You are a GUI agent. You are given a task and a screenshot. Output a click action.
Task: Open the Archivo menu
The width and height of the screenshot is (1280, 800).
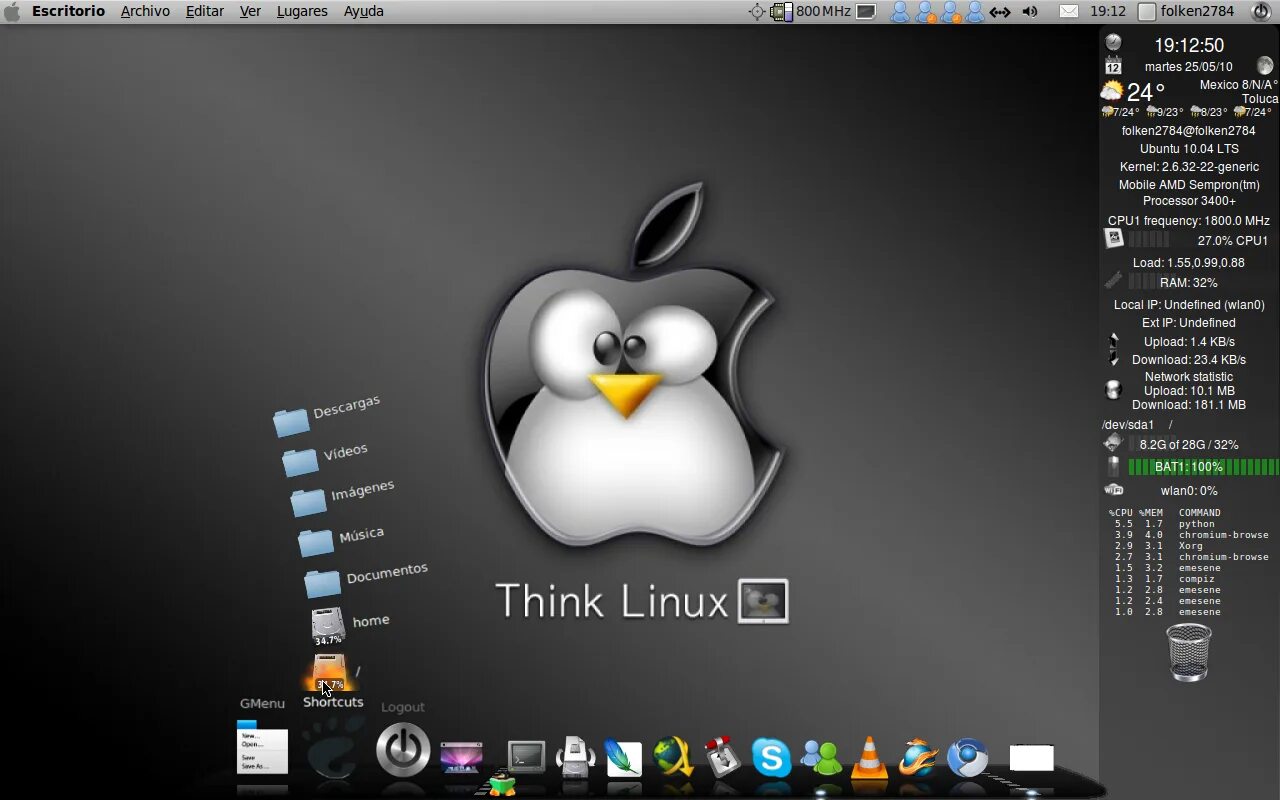[x=145, y=11]
